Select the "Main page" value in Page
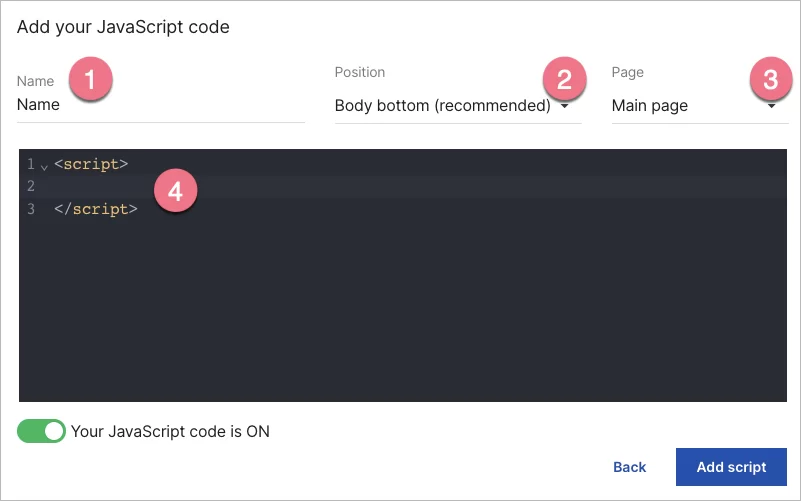This screenshot has width=801, height=501. pyautogui.click(x=650, y=105)
